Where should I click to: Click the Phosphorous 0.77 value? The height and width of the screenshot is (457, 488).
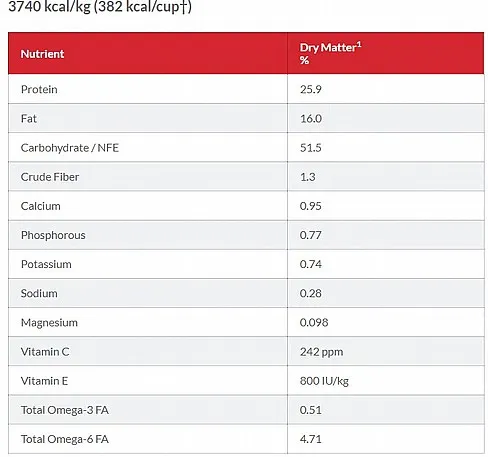pyautogui.click(x=310, y=235)
